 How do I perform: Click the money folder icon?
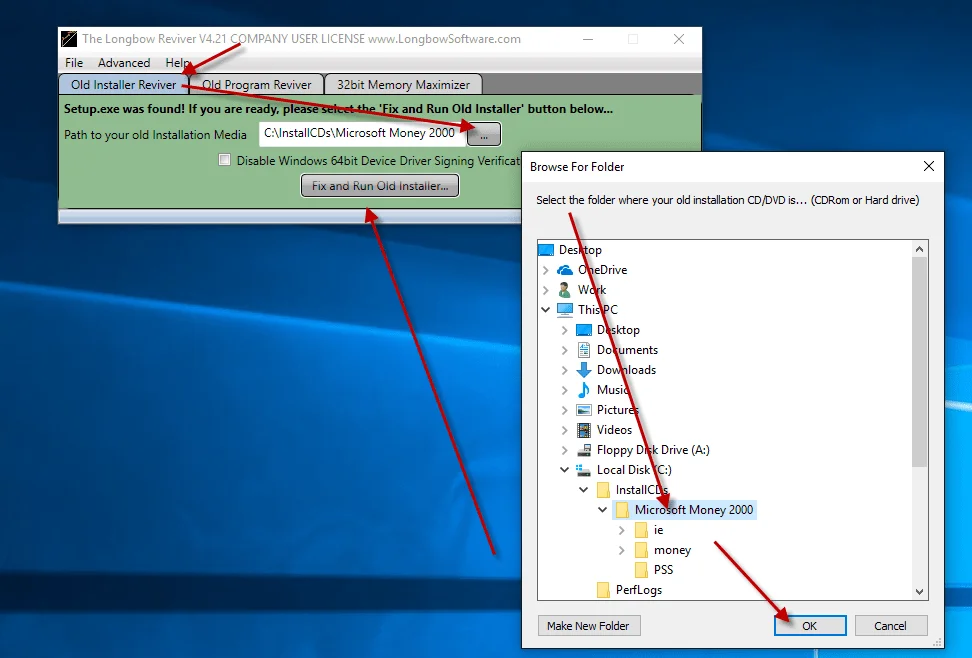tap(642, 550)
